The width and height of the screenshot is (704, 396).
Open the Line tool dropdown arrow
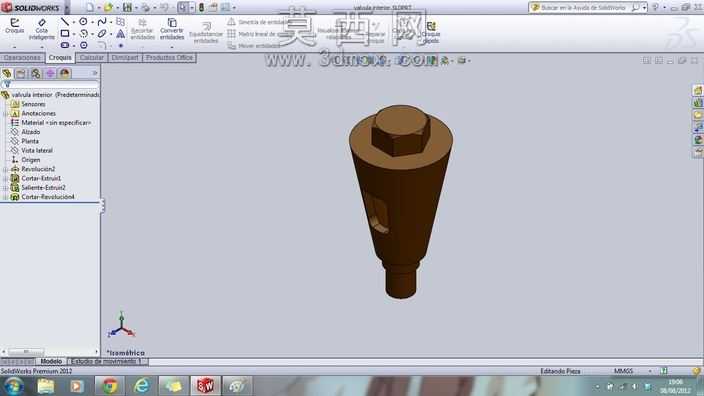[x=74, y=22]
